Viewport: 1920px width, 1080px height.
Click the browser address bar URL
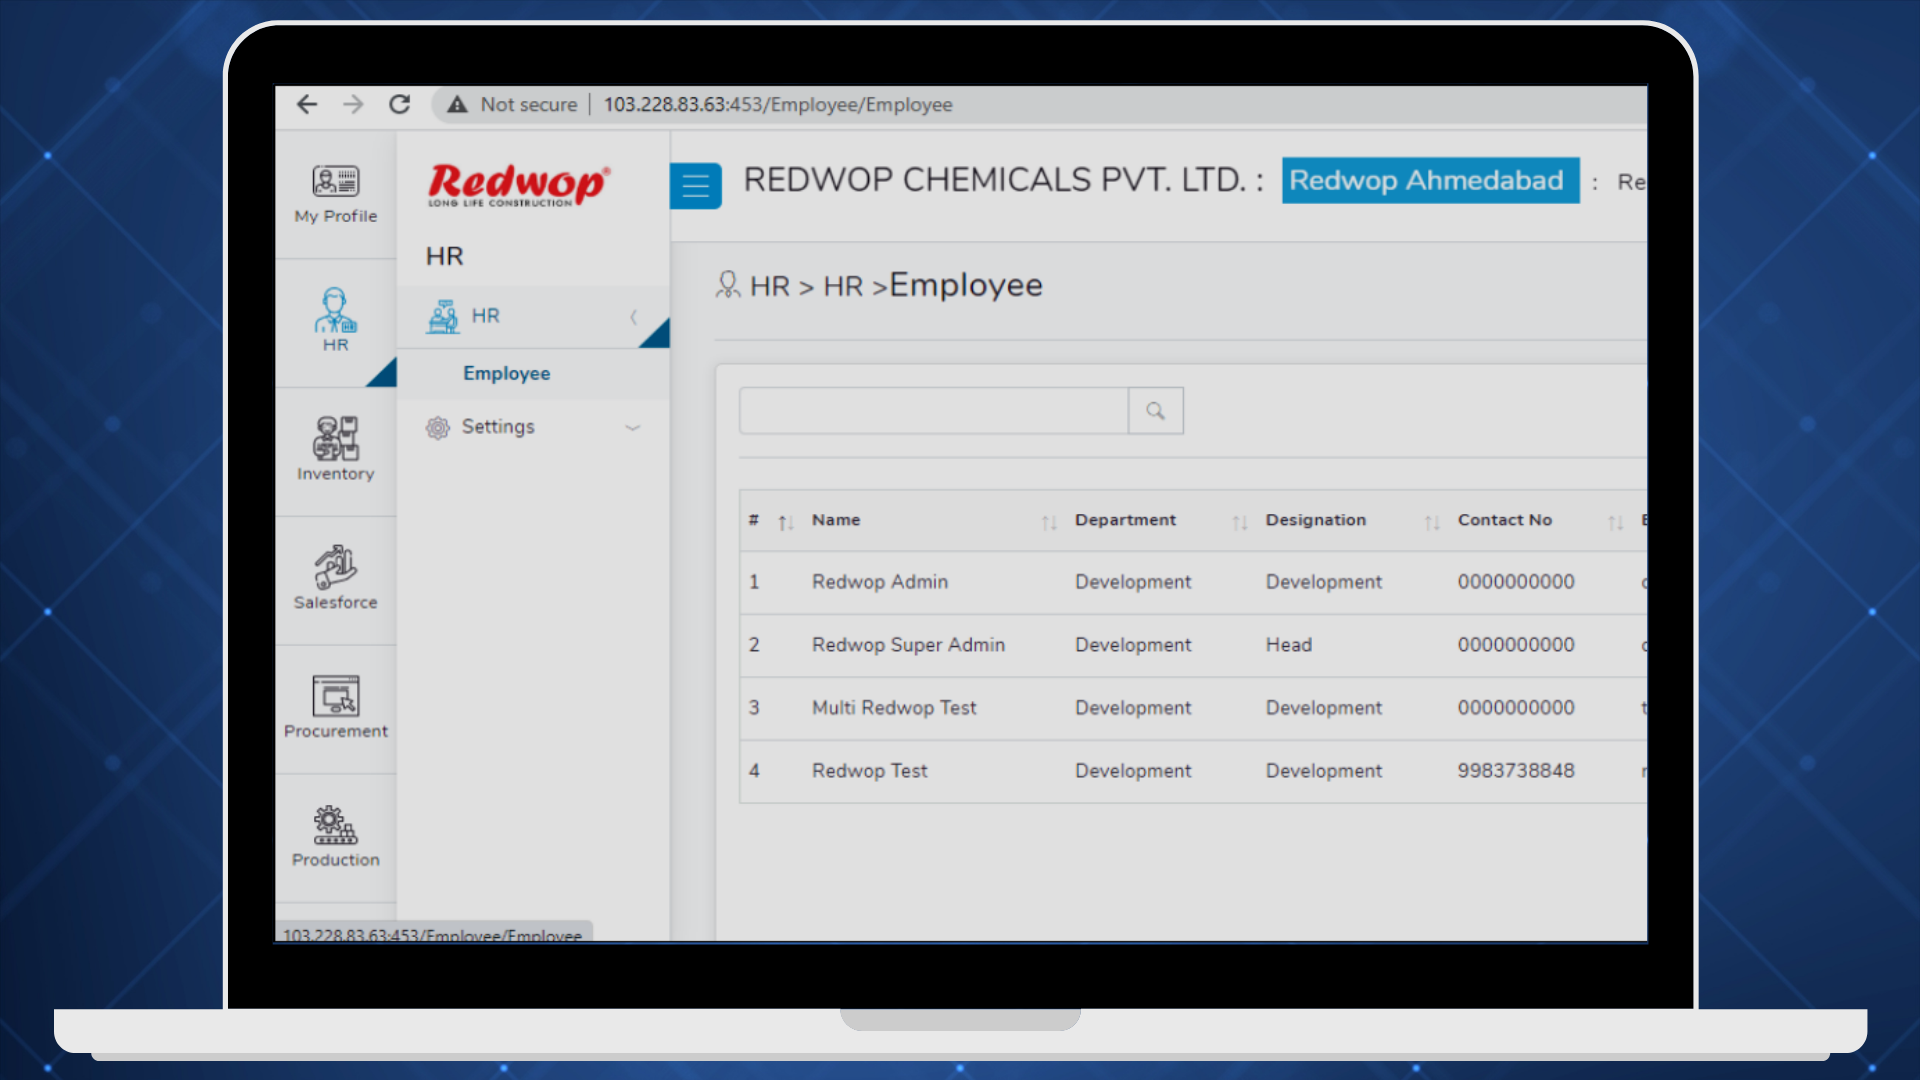pyautogui.click(x=778, y=104)
